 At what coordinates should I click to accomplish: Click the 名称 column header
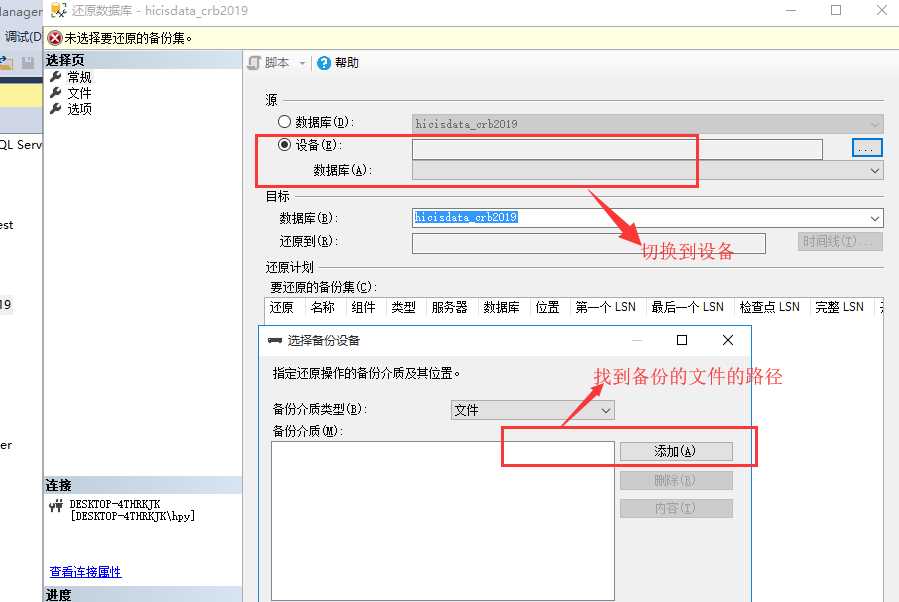click(x=323, y=307)
